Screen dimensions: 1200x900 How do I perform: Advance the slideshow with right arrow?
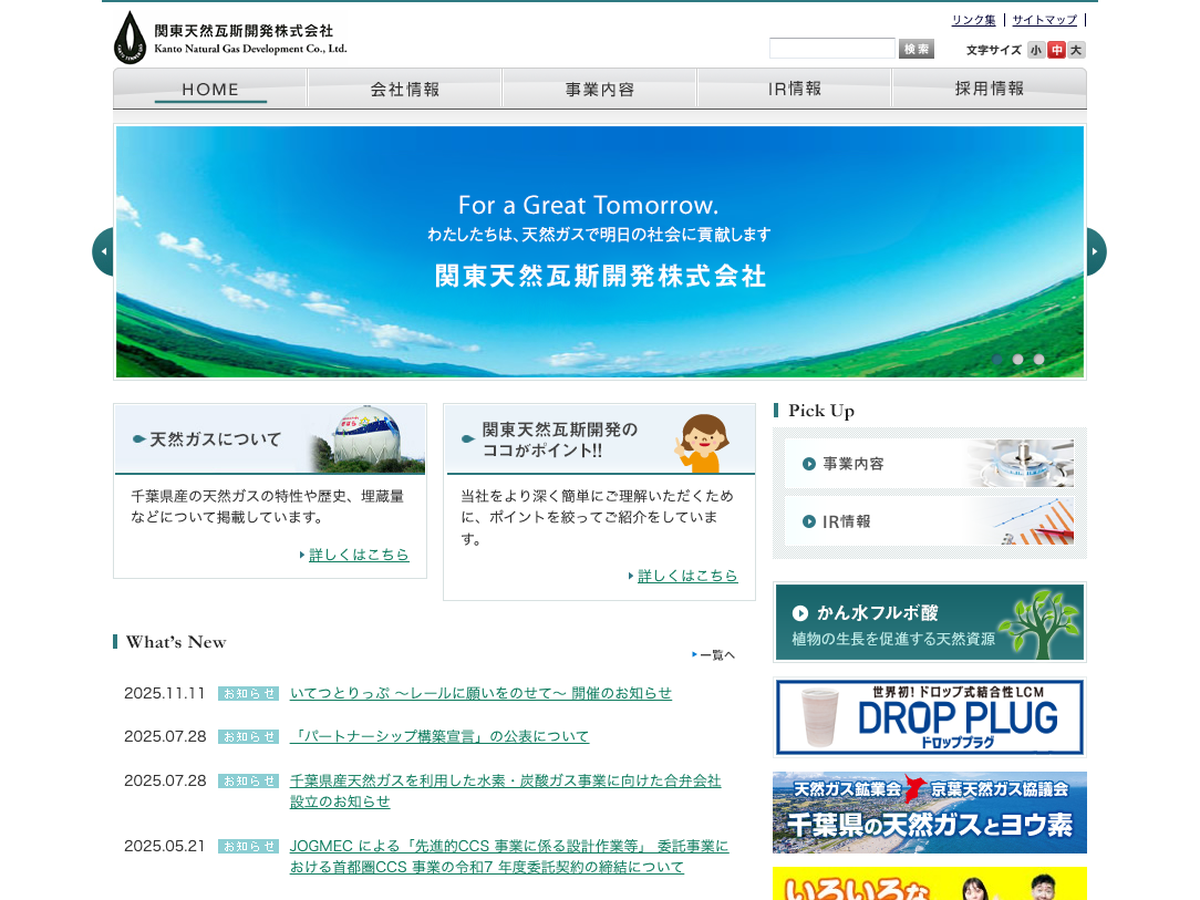(1096, 252)
